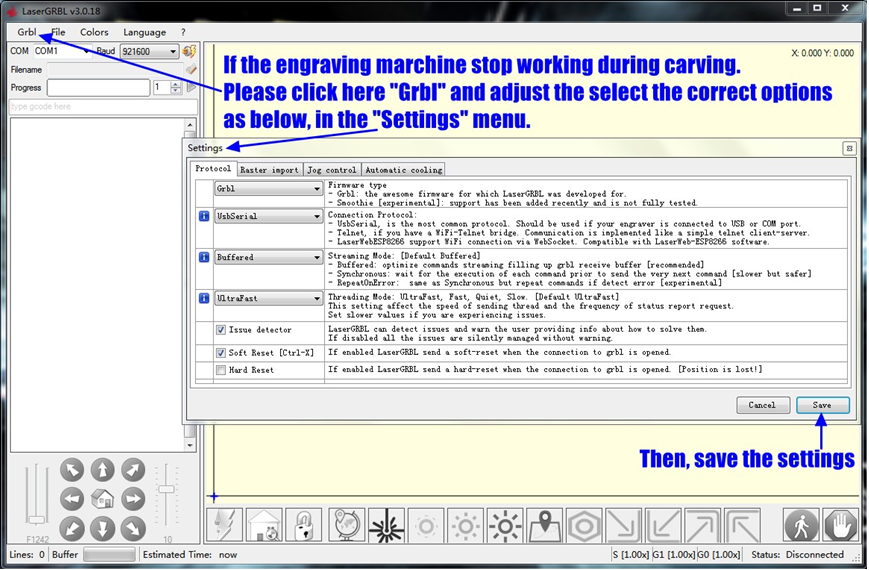Click the walking man resume icon
The image size is (869, 570).
801,525
